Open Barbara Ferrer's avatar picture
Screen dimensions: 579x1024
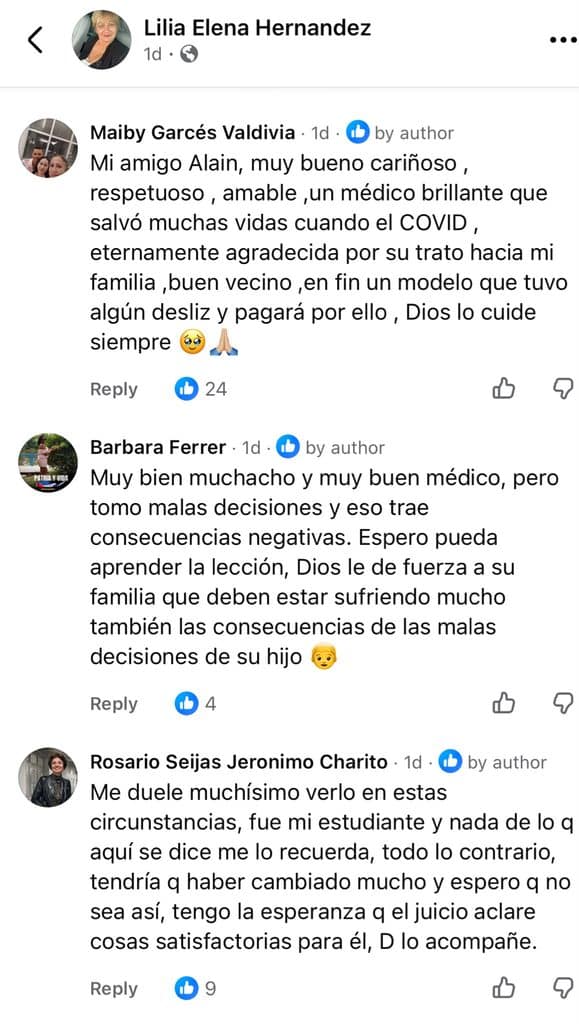tap(48, 463)
